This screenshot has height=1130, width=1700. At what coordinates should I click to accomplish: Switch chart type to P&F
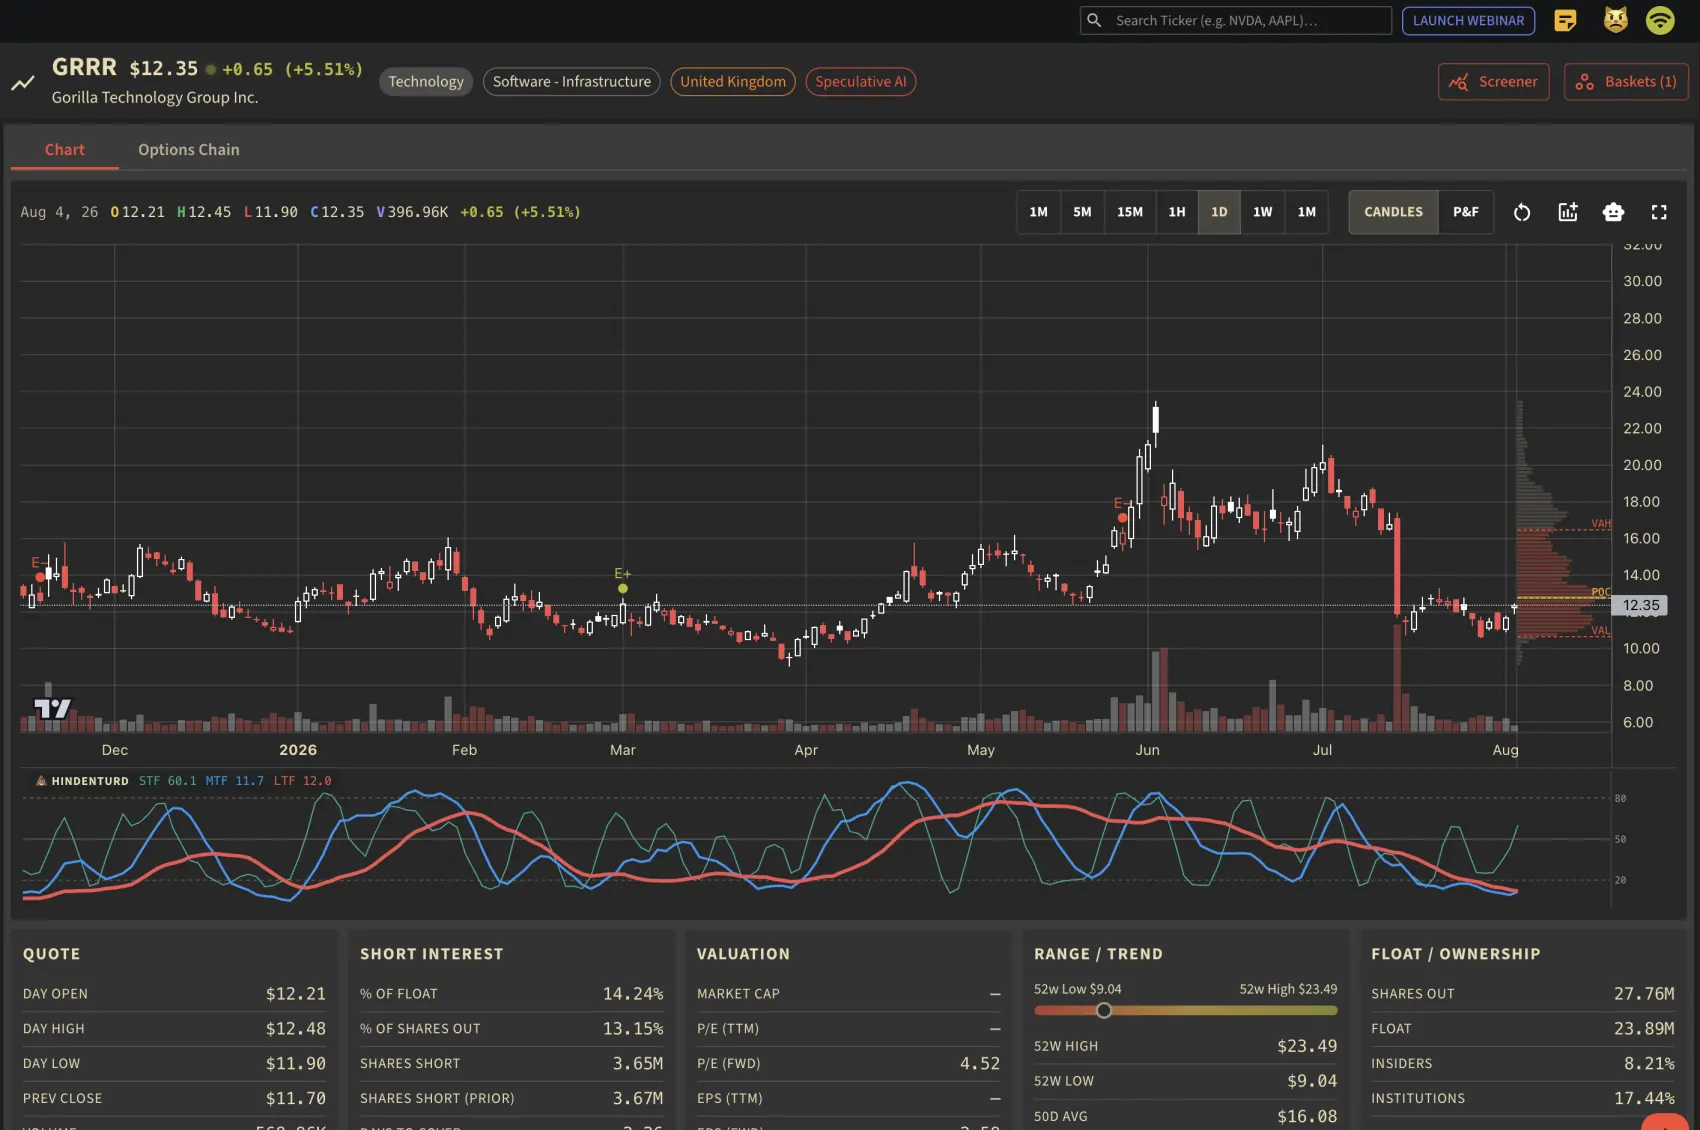click(x=1465, y=212)
